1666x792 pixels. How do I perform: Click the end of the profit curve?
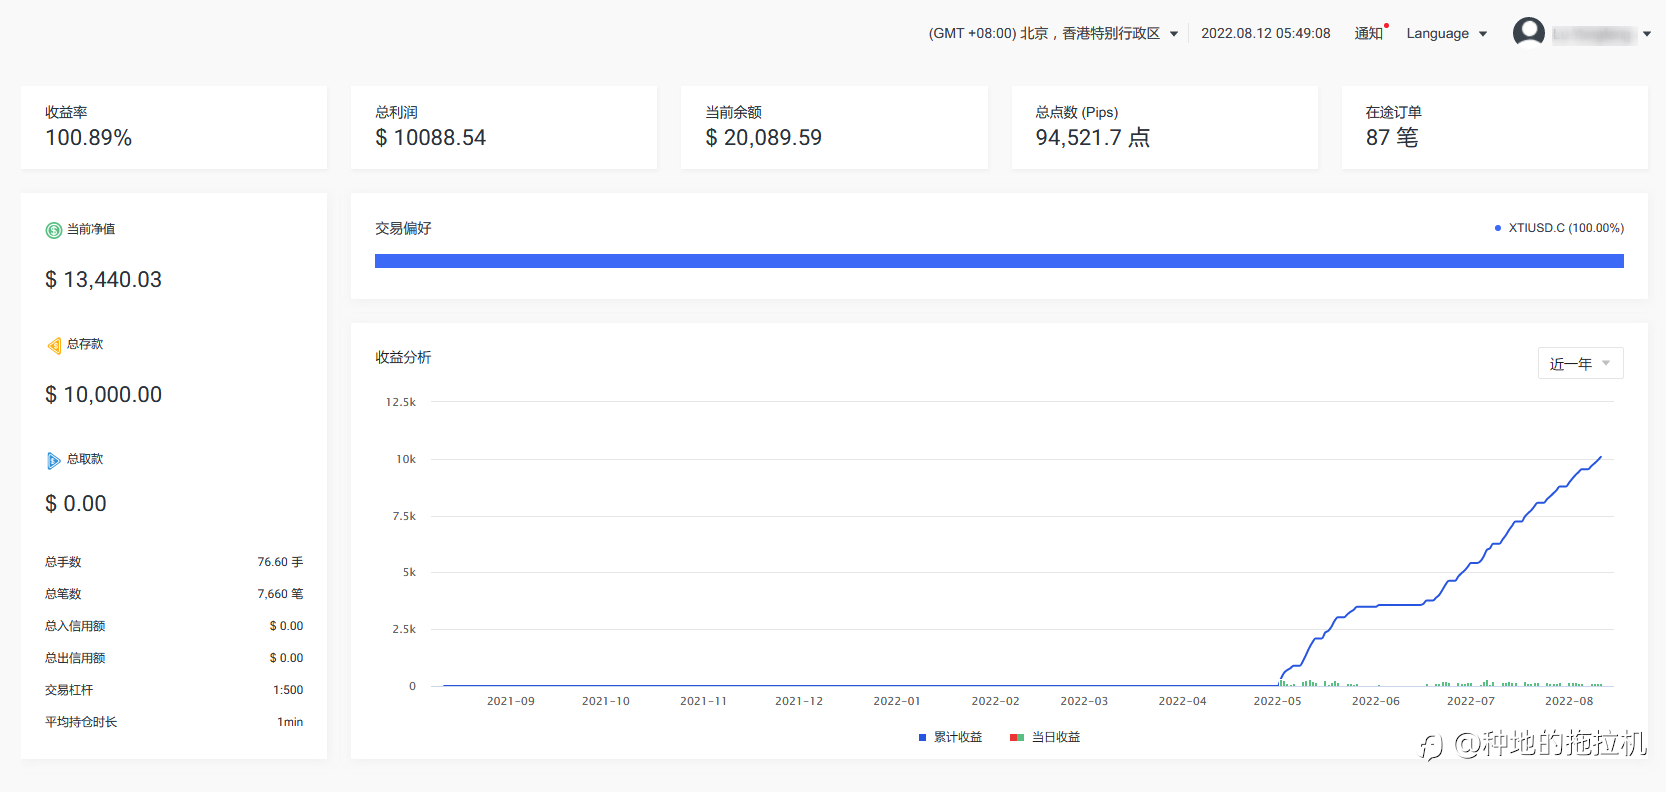tap(1601, 457)
